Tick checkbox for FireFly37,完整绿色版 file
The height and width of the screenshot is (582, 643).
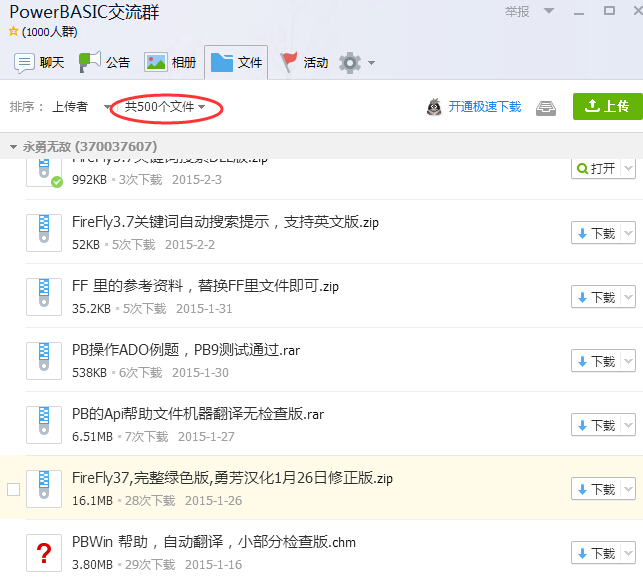tap(14, 489)
